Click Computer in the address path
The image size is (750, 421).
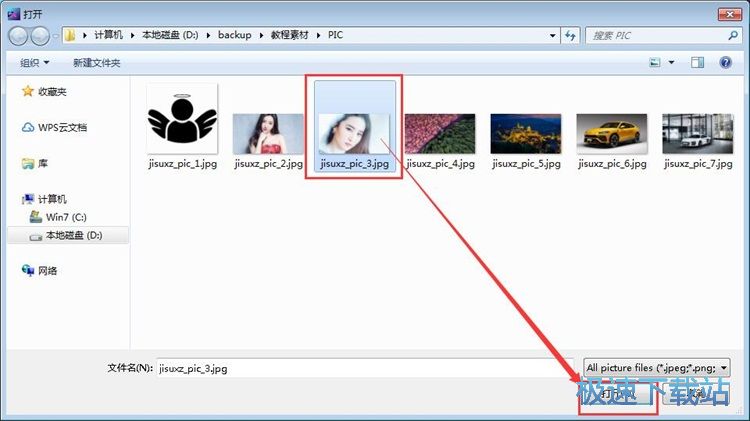108,35
